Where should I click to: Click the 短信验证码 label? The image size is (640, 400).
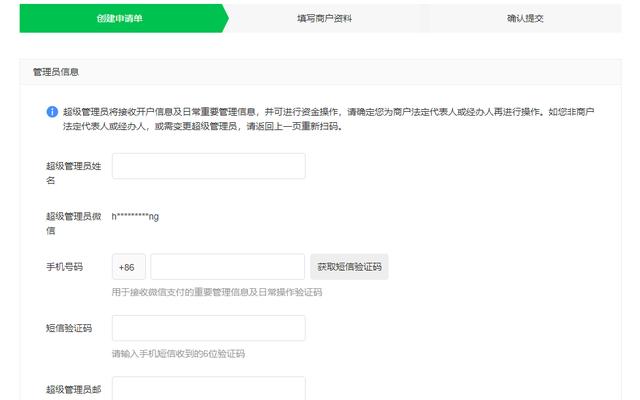[69, 328]
